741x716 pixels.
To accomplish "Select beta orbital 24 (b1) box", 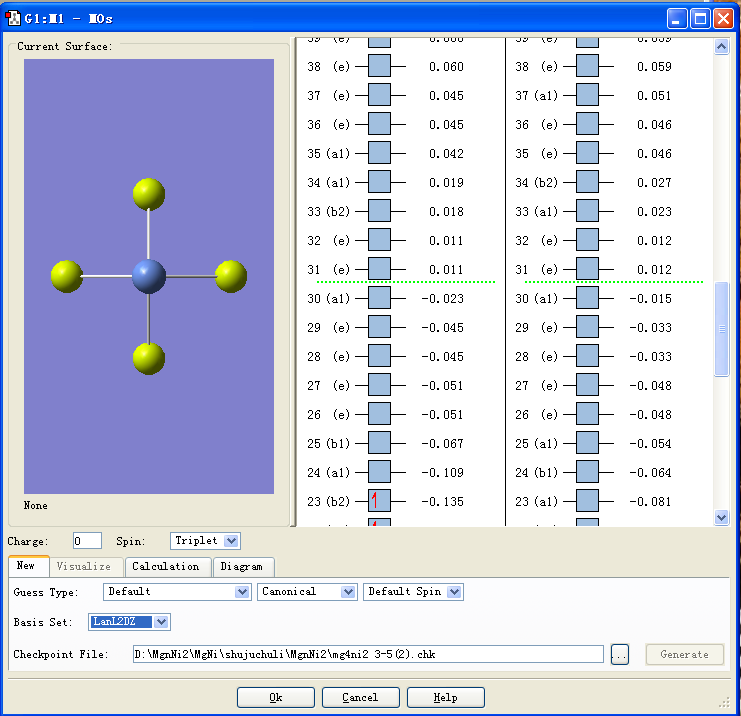I will click(x=587, y=472).
